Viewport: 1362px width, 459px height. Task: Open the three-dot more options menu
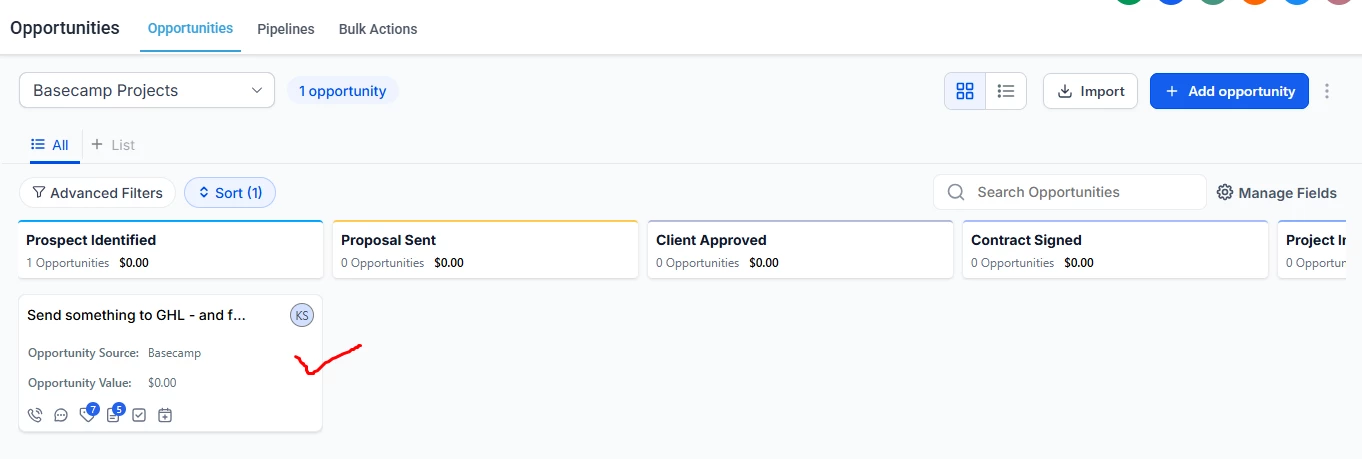(x=1327, y=91)
